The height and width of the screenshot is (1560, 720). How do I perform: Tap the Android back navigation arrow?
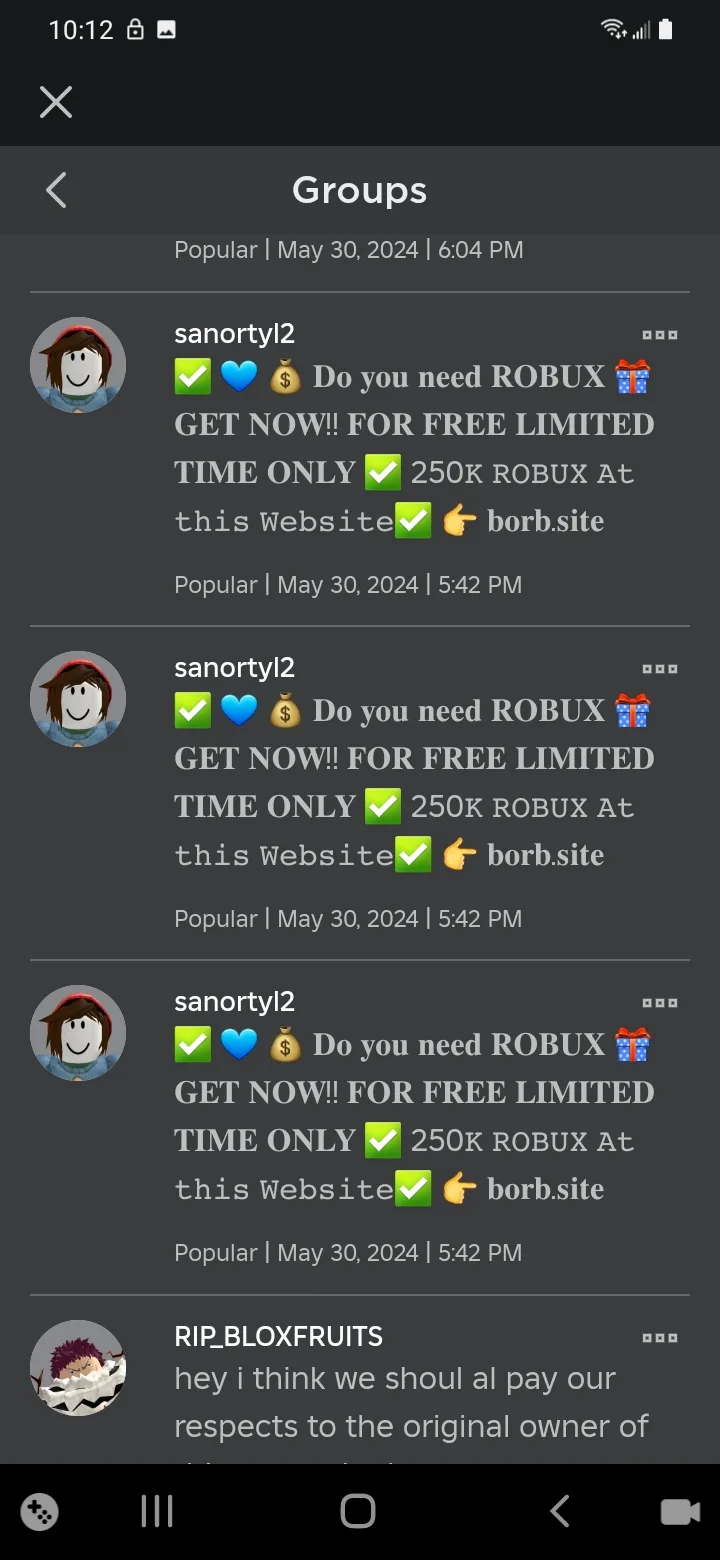coord(560,1511)
